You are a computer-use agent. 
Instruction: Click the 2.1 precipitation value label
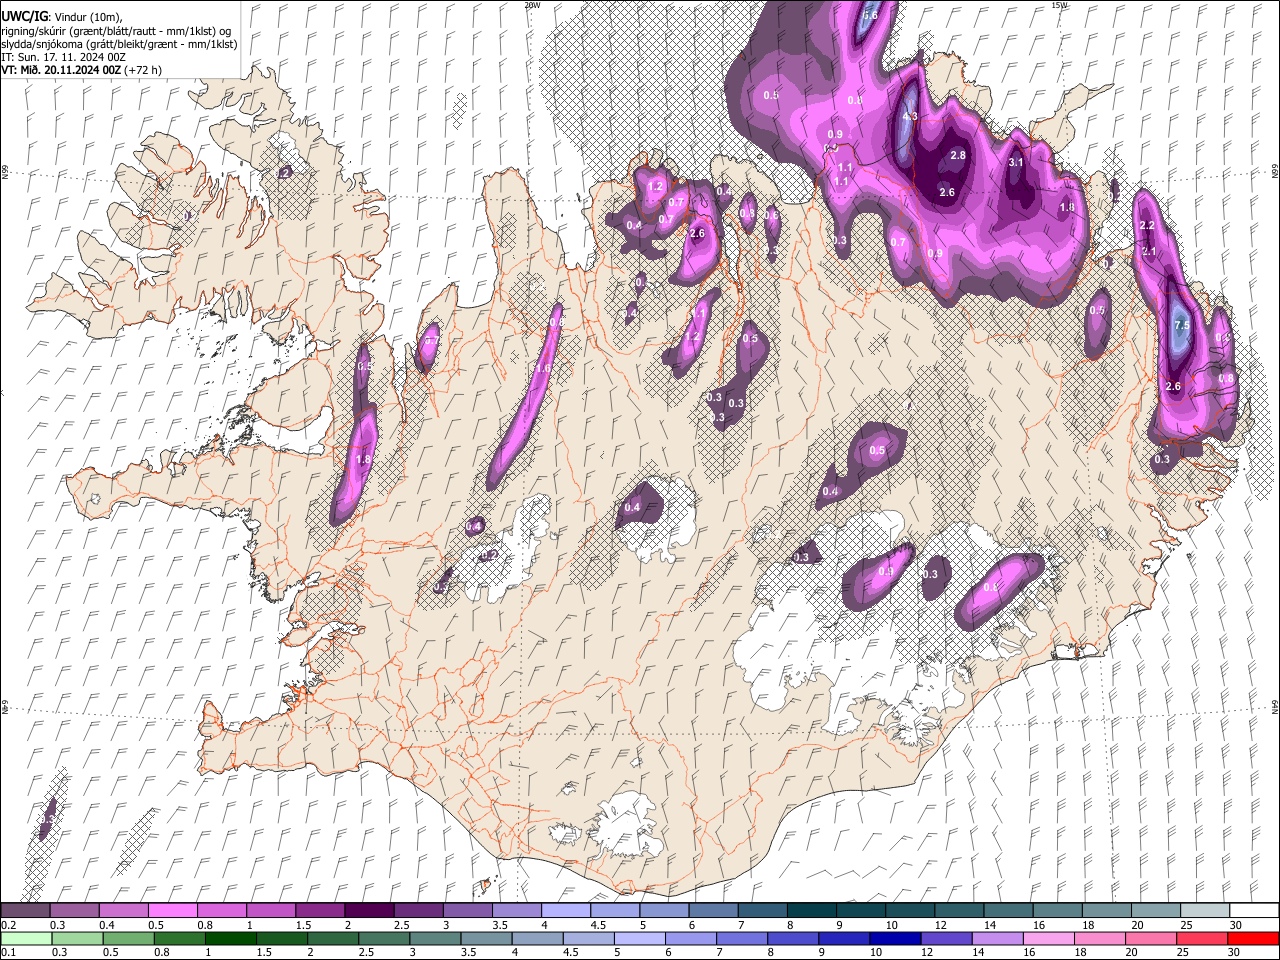coord(1149,251)
